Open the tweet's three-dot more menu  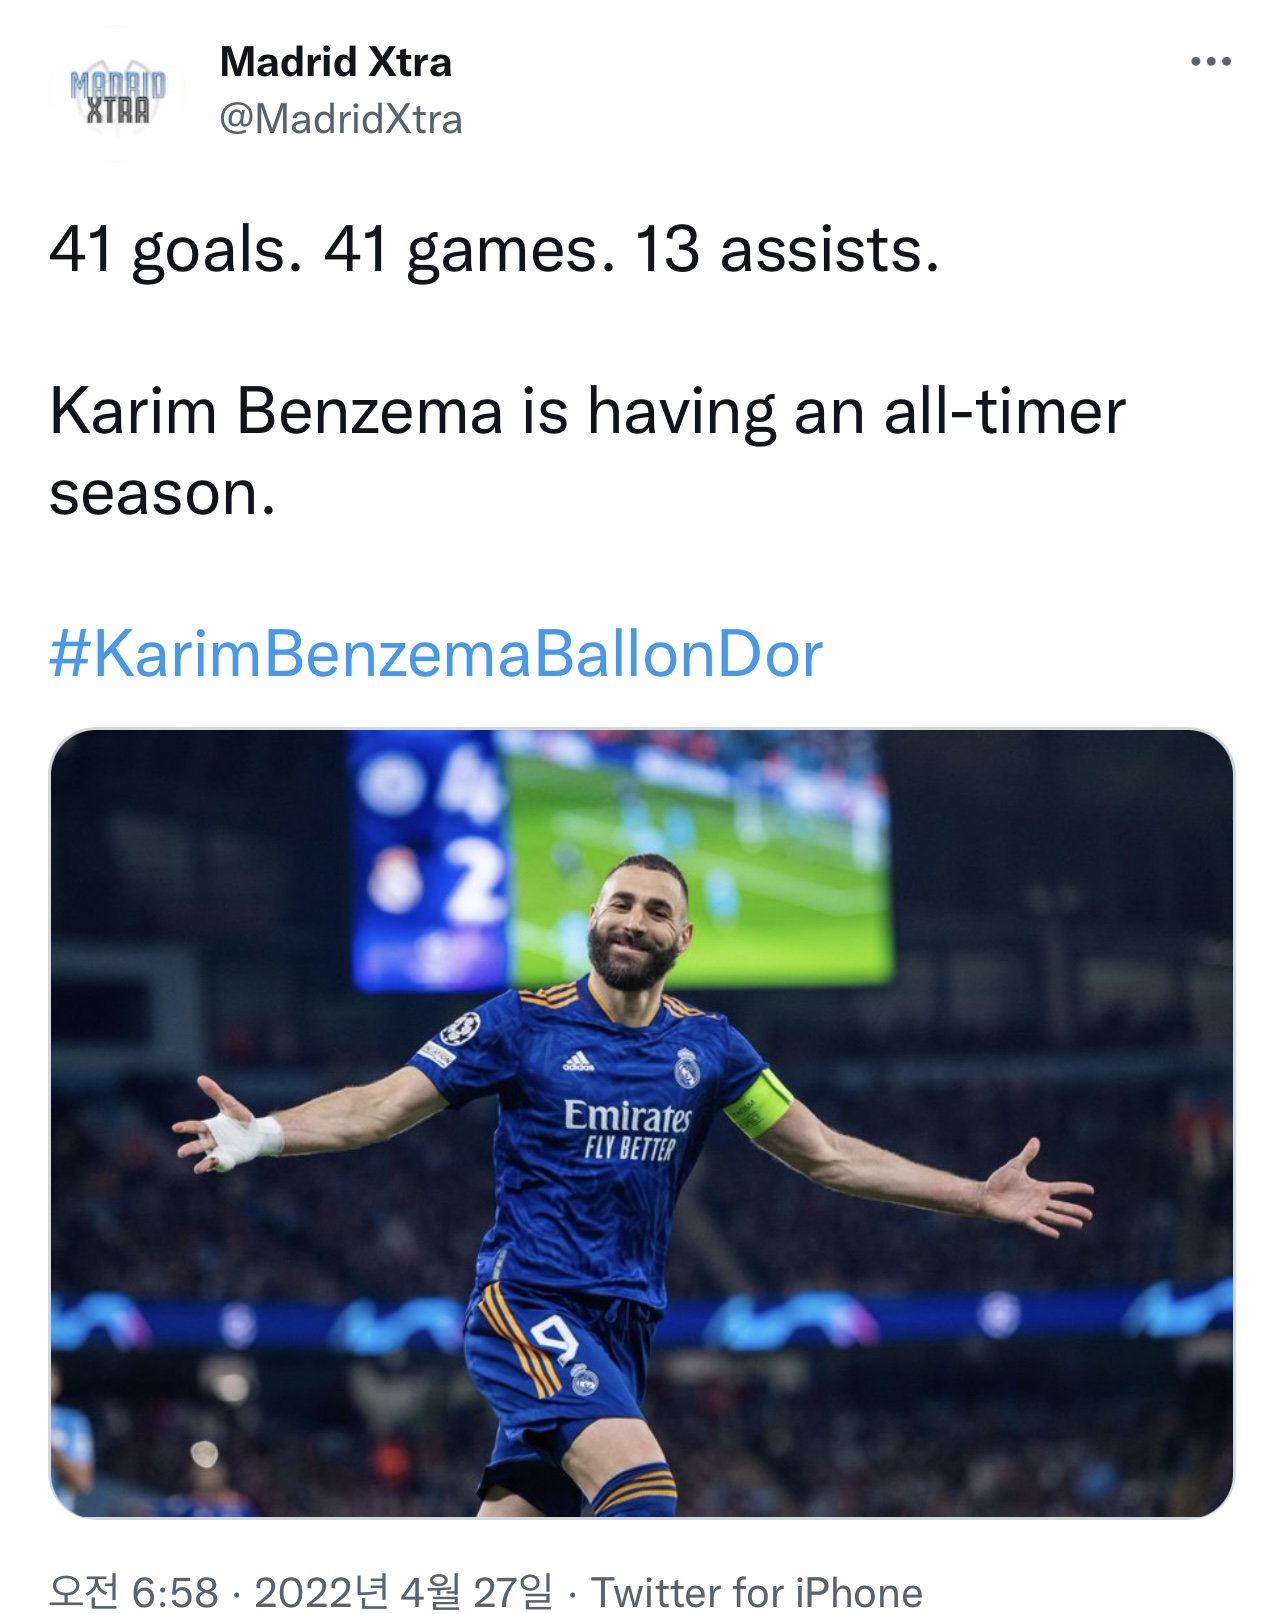1211,63
